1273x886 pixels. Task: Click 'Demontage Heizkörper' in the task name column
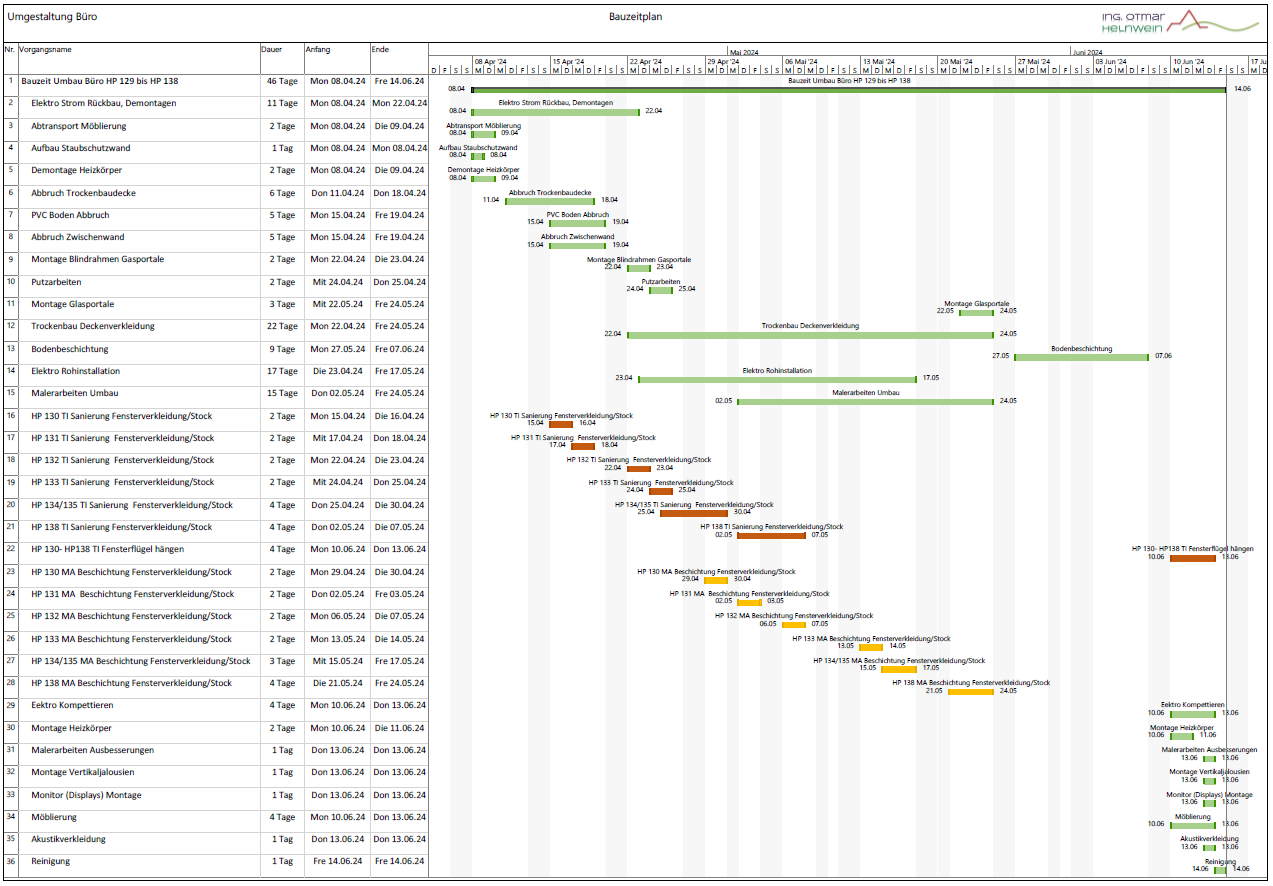[76, 170]
